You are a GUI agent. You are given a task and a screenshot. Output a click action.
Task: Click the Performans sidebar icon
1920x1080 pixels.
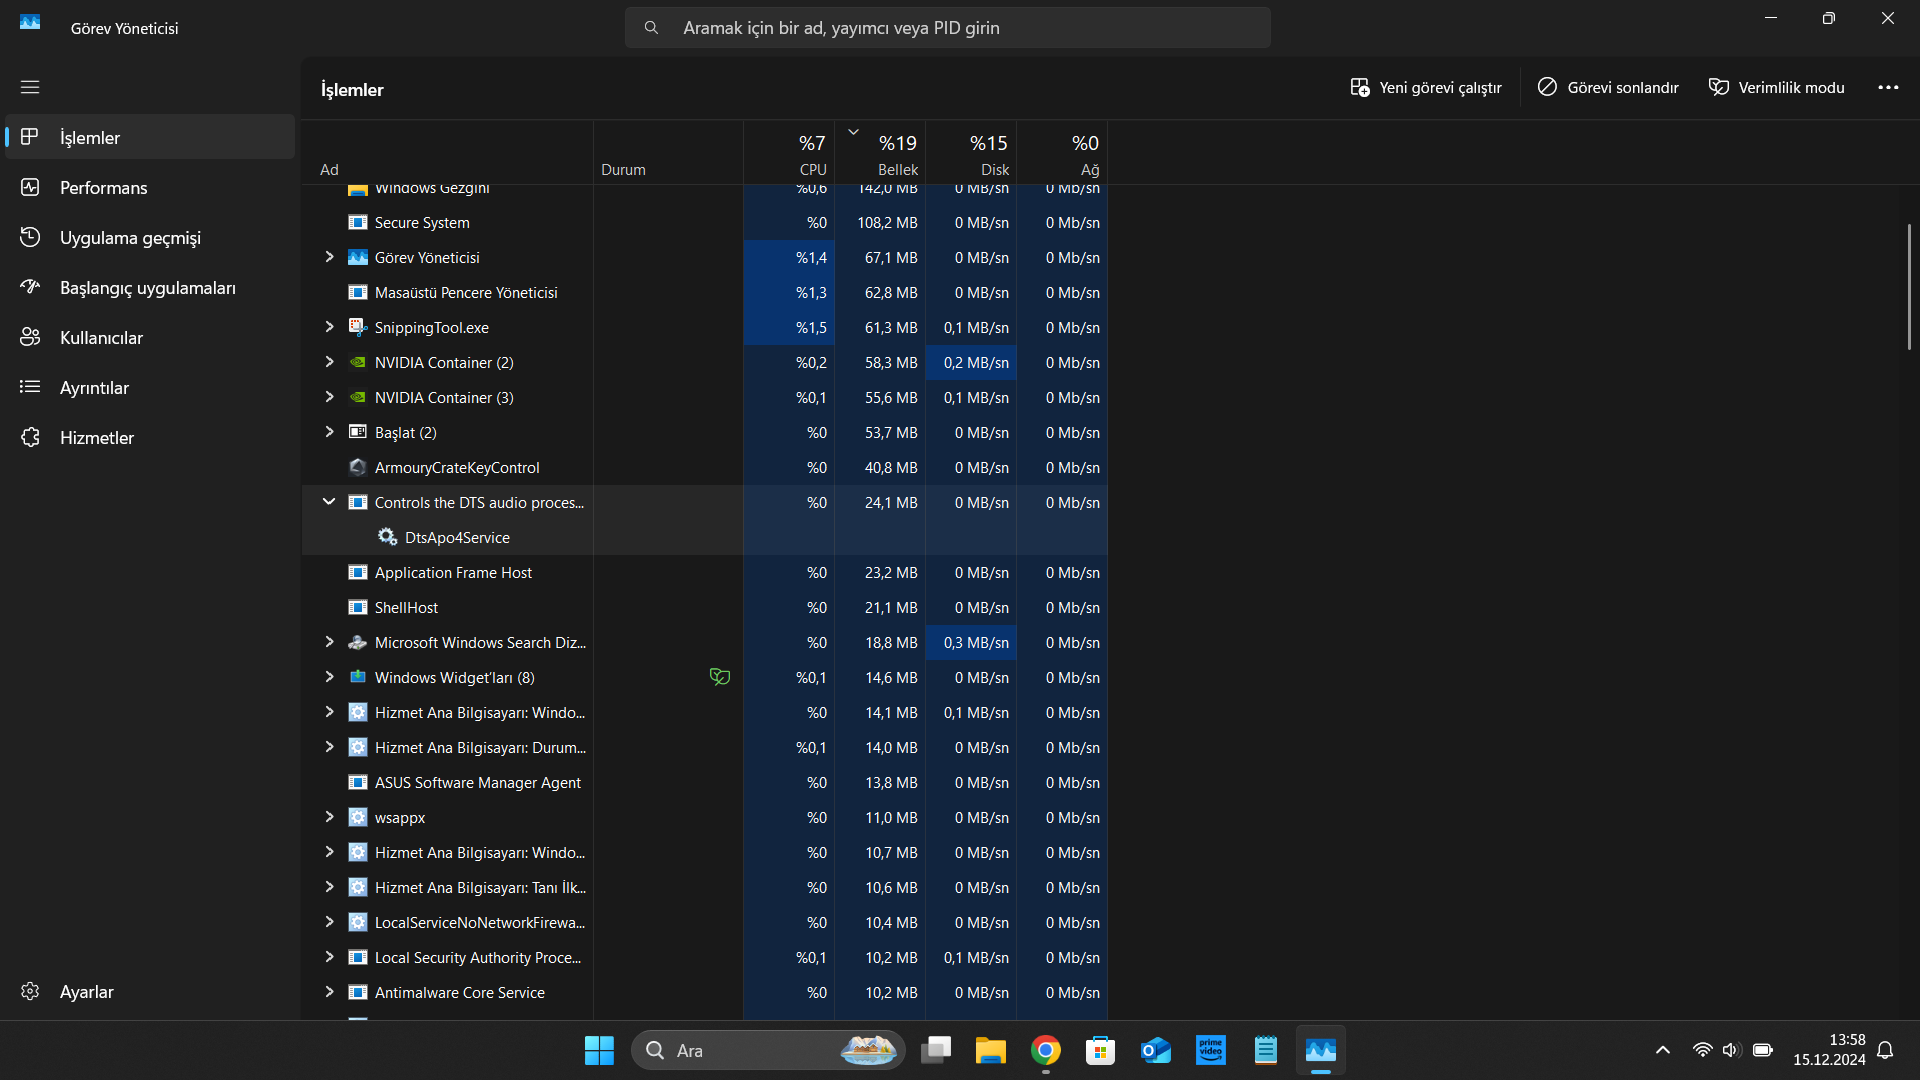pyautogui.click(x=30, y=187)
